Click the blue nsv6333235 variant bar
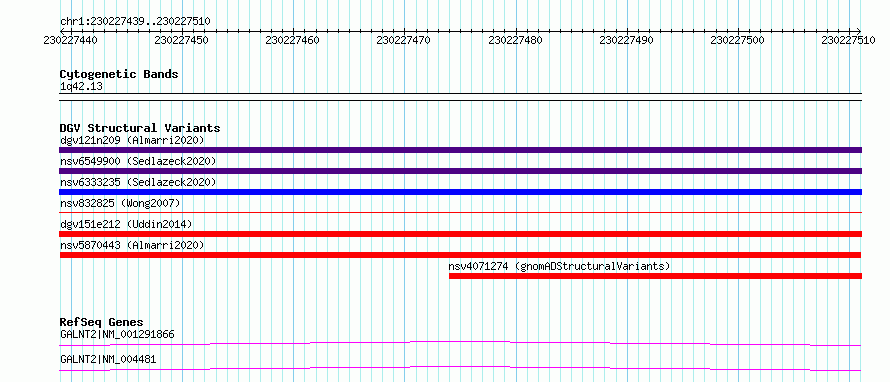The height and width of the screenshot is (382, 890). 460,192
